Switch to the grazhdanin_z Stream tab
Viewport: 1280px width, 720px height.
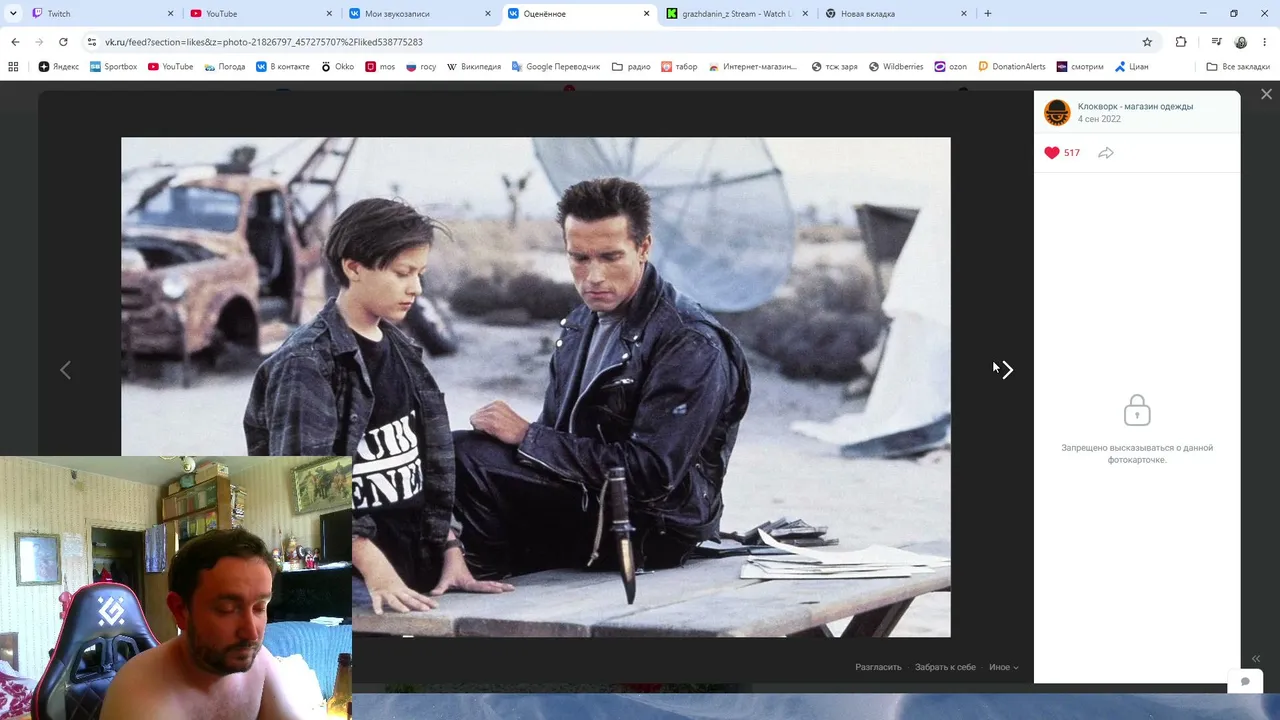735,14
